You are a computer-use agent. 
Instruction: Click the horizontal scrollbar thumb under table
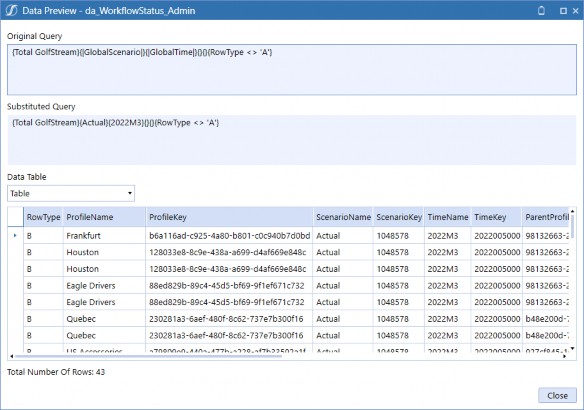click(x=148, y=356)
